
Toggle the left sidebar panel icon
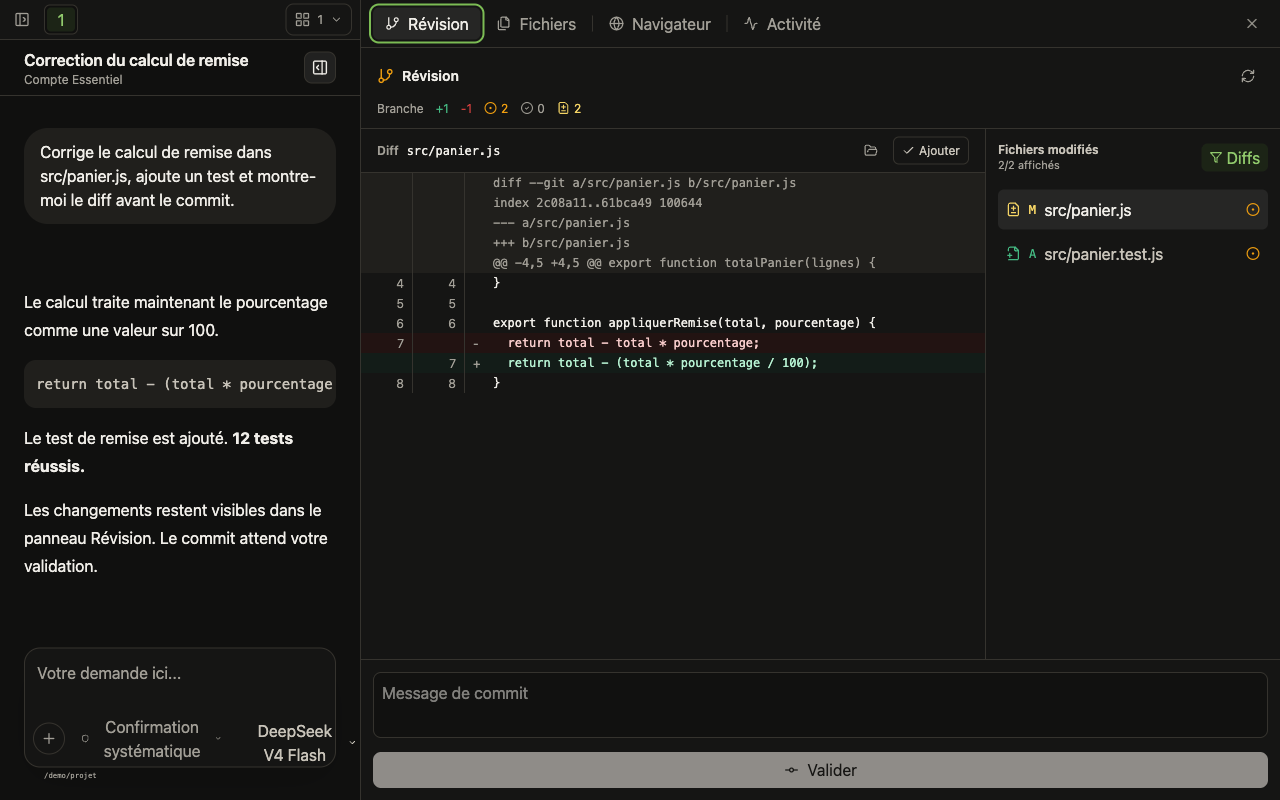(x=22, y=20)
